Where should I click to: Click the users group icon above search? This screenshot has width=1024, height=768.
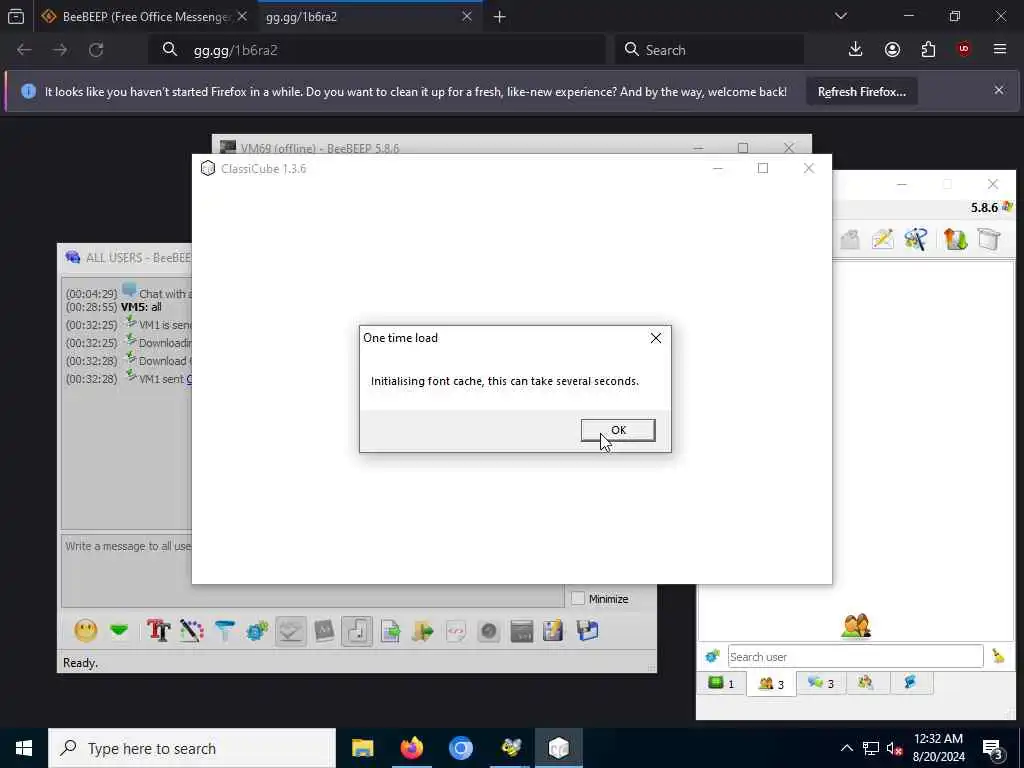(856, 625)
